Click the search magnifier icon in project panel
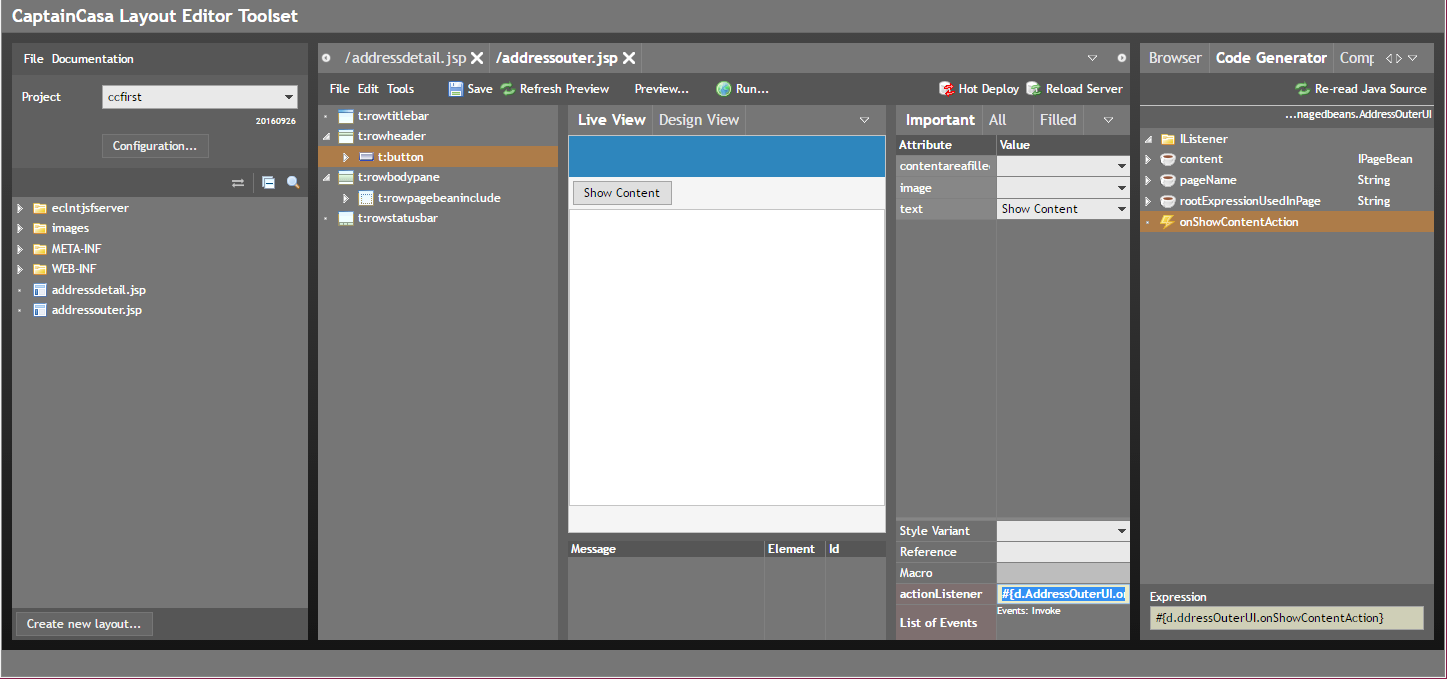The width and height of the screenshot is (1447, 679). [293, 183]
